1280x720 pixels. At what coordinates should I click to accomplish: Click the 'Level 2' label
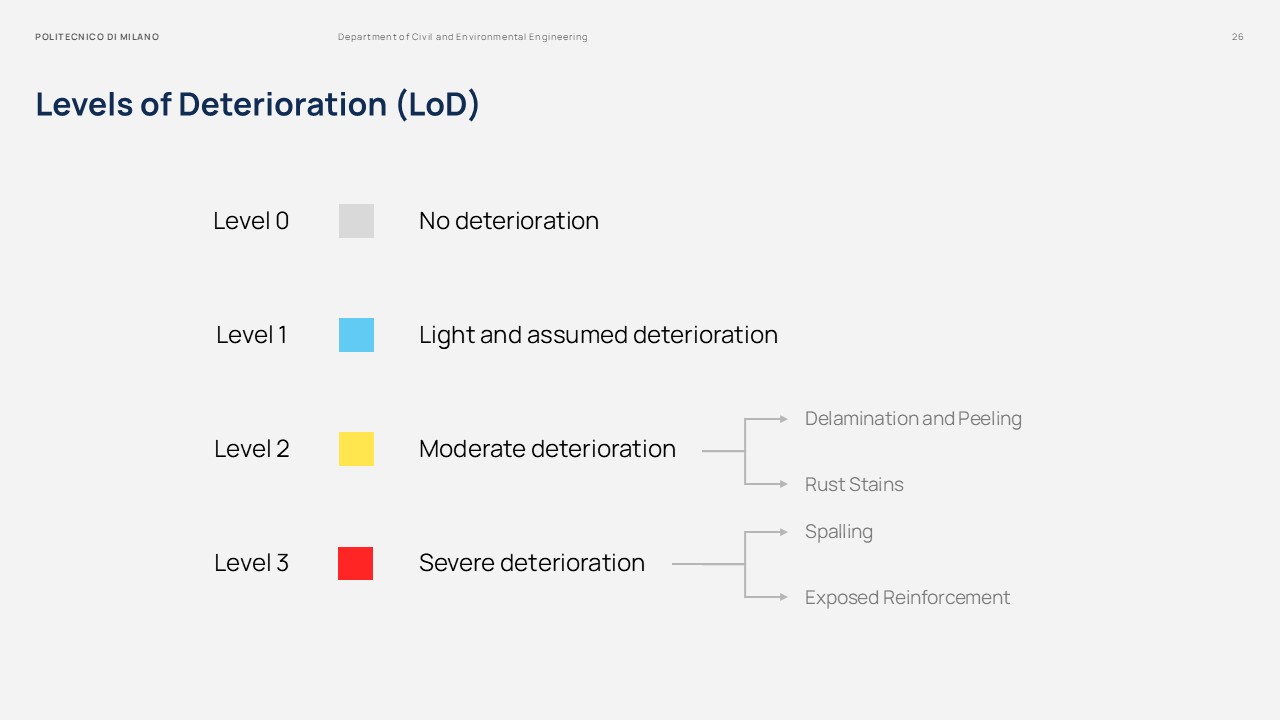[x=251, y=449]
